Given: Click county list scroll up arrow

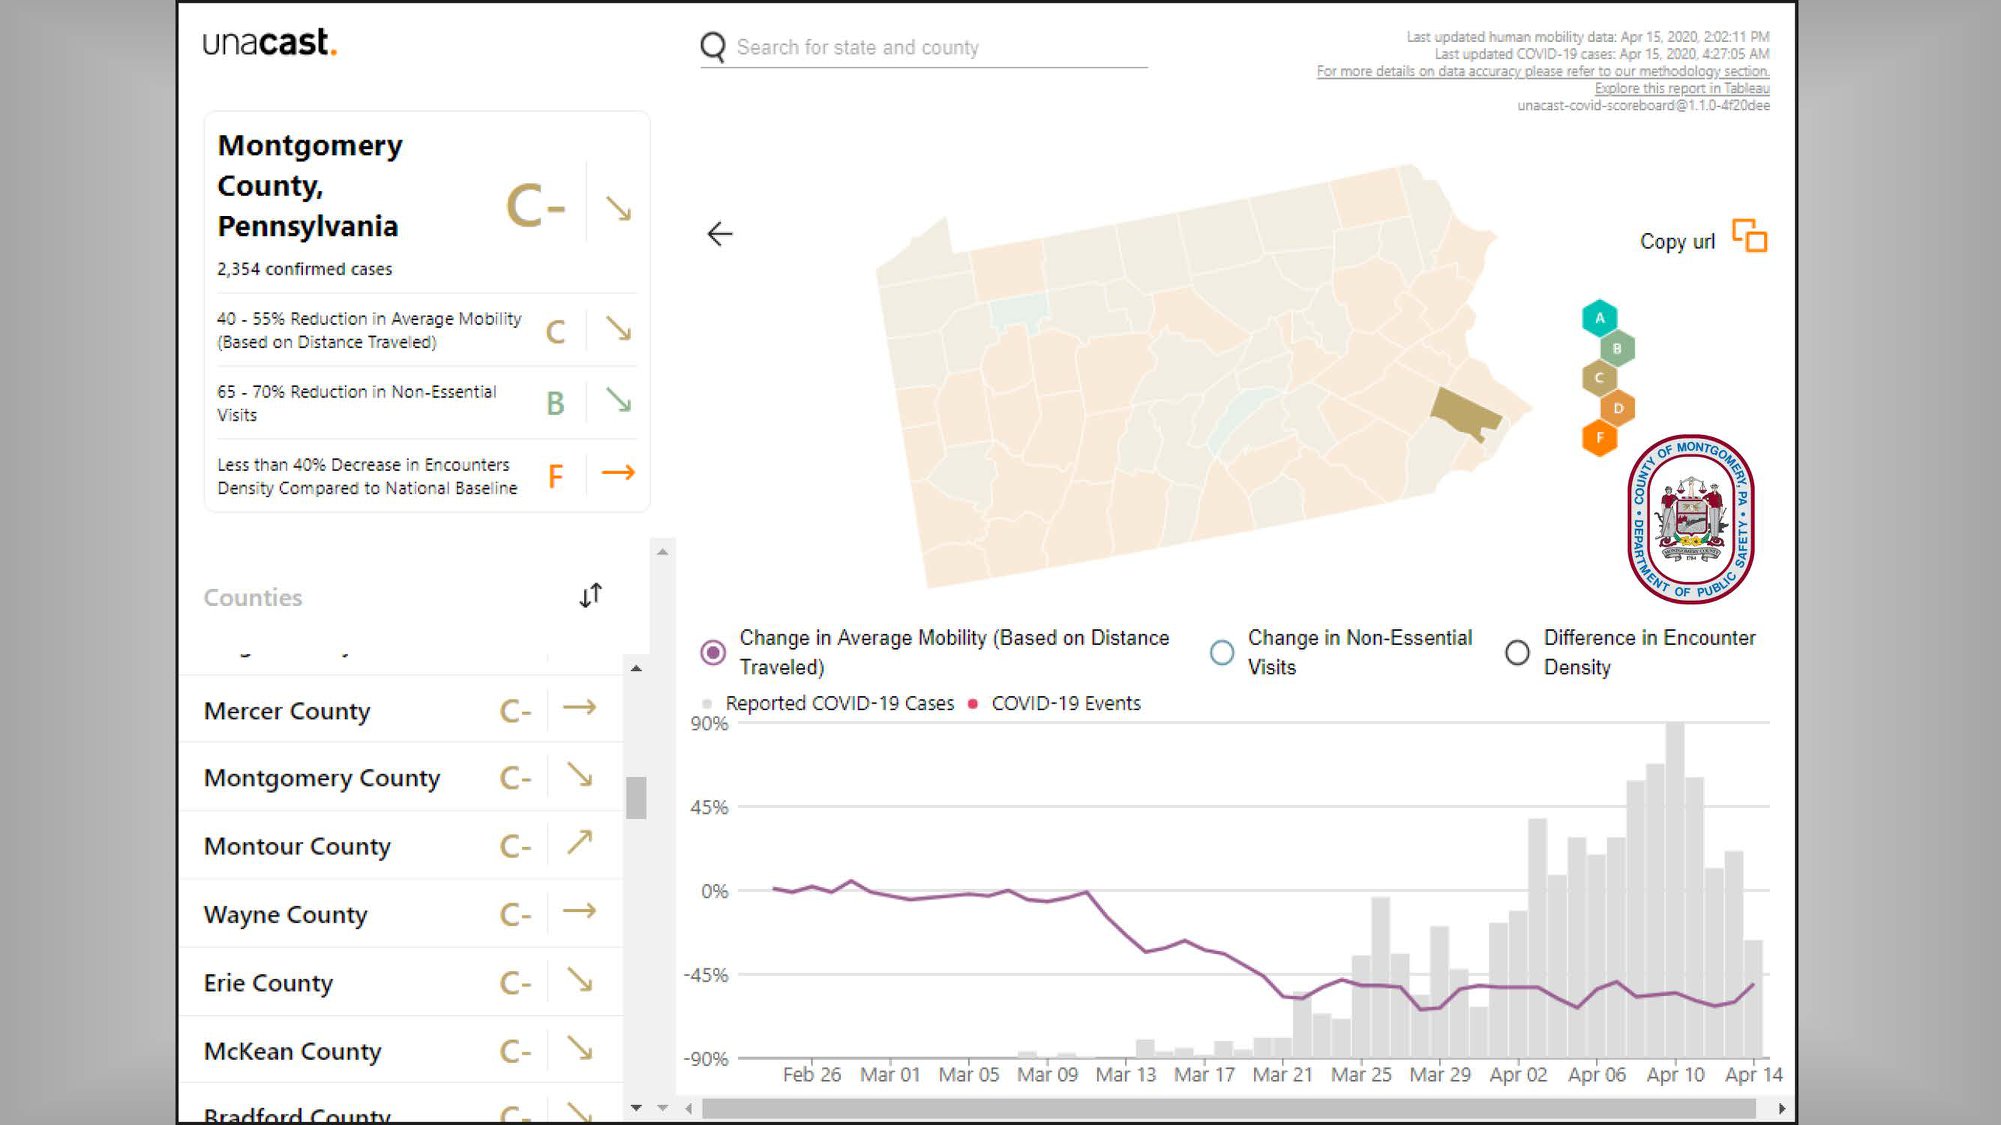Looking at the screenshot, I should pyautogui.click(x=636, y=668).
